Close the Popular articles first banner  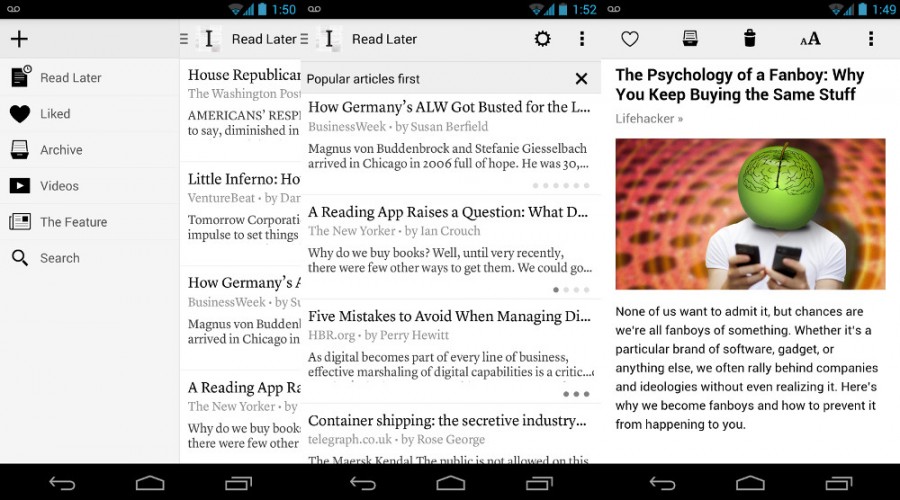pos(581,79)
